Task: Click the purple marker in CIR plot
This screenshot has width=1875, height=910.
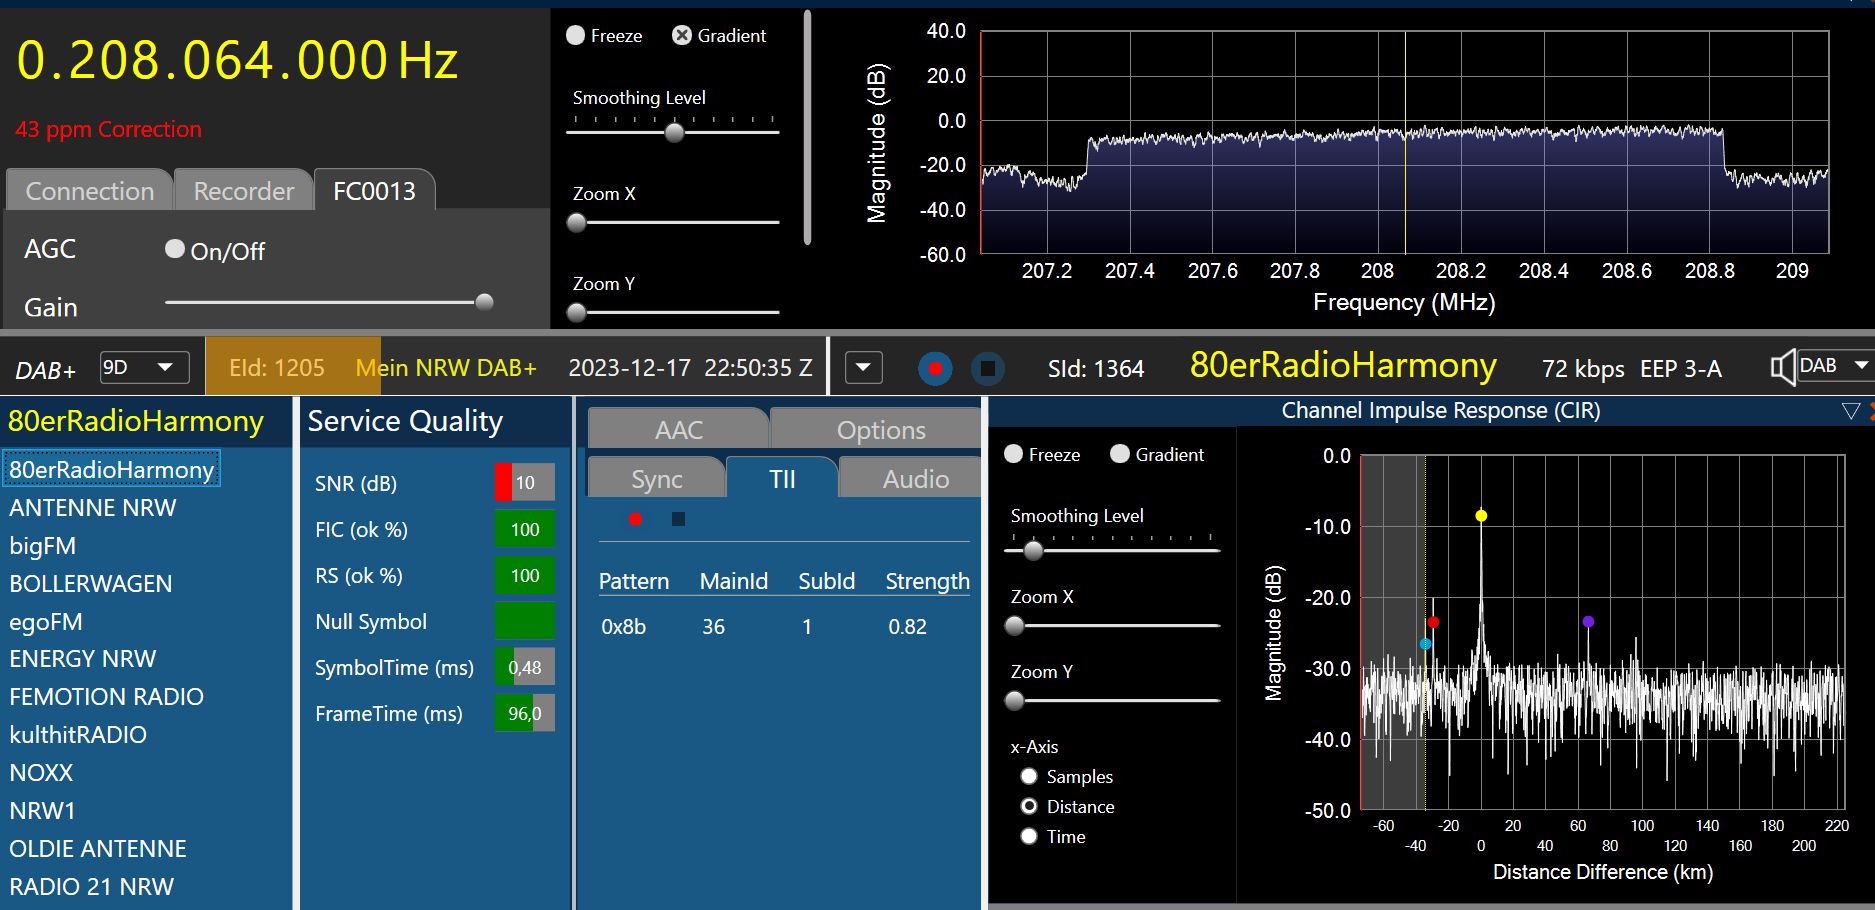Action: [x=1588, y=622]
